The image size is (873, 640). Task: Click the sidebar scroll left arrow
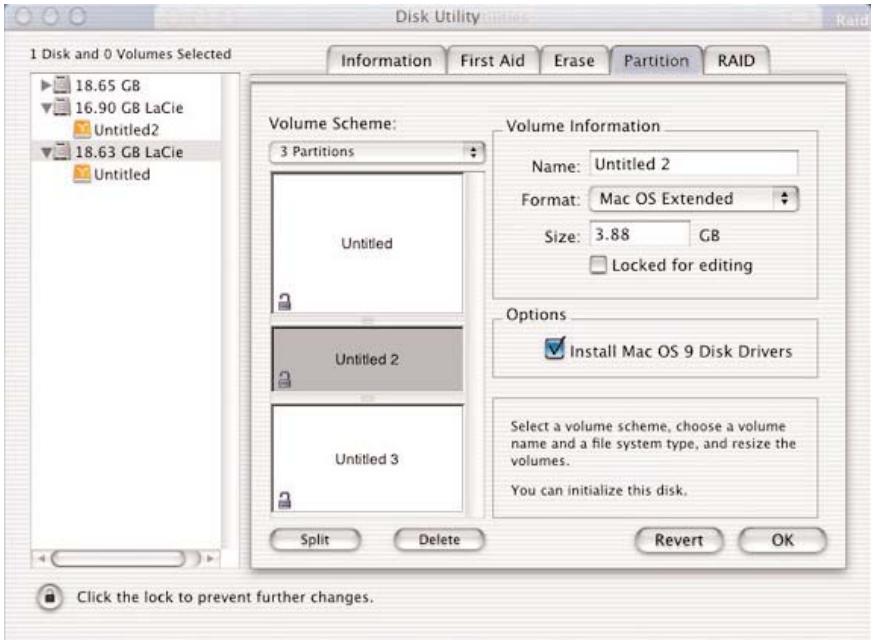(x=41, y=558)
